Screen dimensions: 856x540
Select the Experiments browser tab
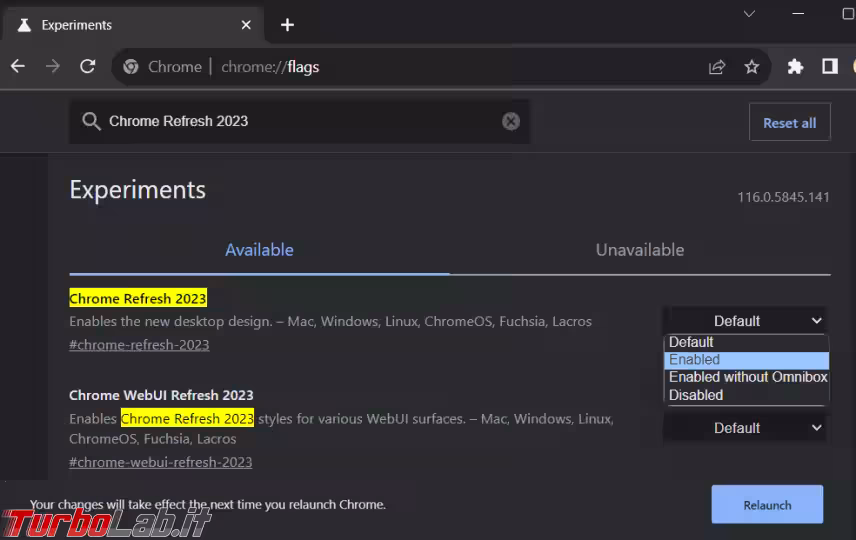click(x=134, y=25)
